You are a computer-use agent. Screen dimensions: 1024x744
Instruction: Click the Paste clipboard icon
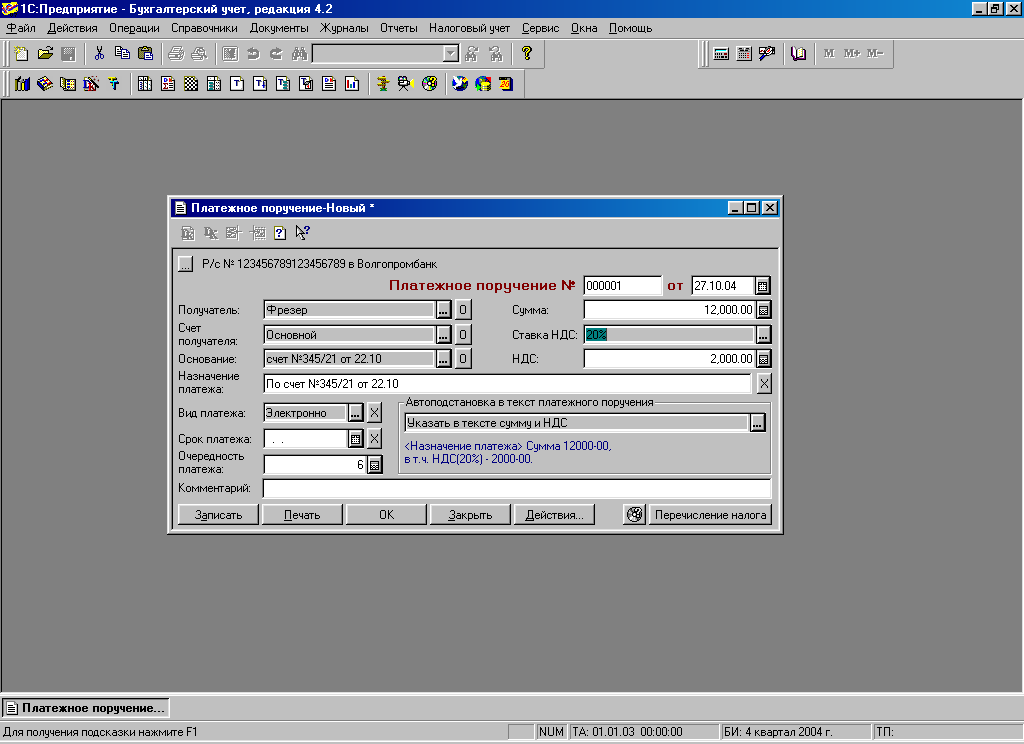(x=146, y=54)
